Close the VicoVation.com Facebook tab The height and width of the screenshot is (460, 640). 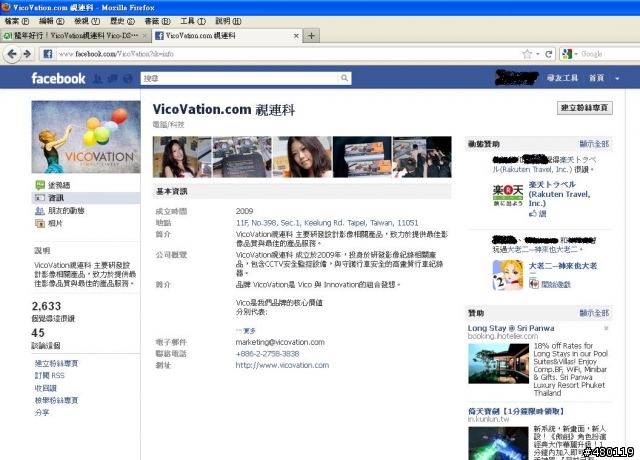tap(296, 36)
